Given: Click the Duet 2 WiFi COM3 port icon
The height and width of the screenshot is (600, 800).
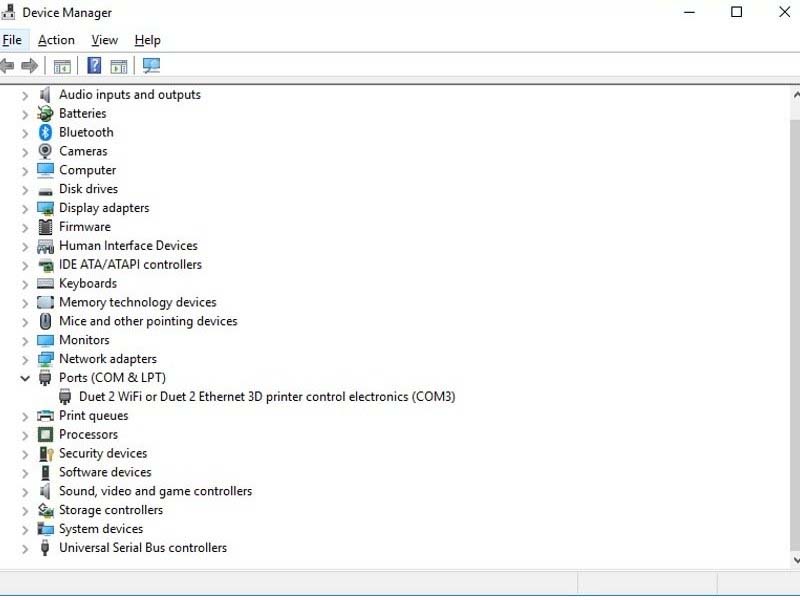Looking at the screenshot, I should tap(64, 396).
